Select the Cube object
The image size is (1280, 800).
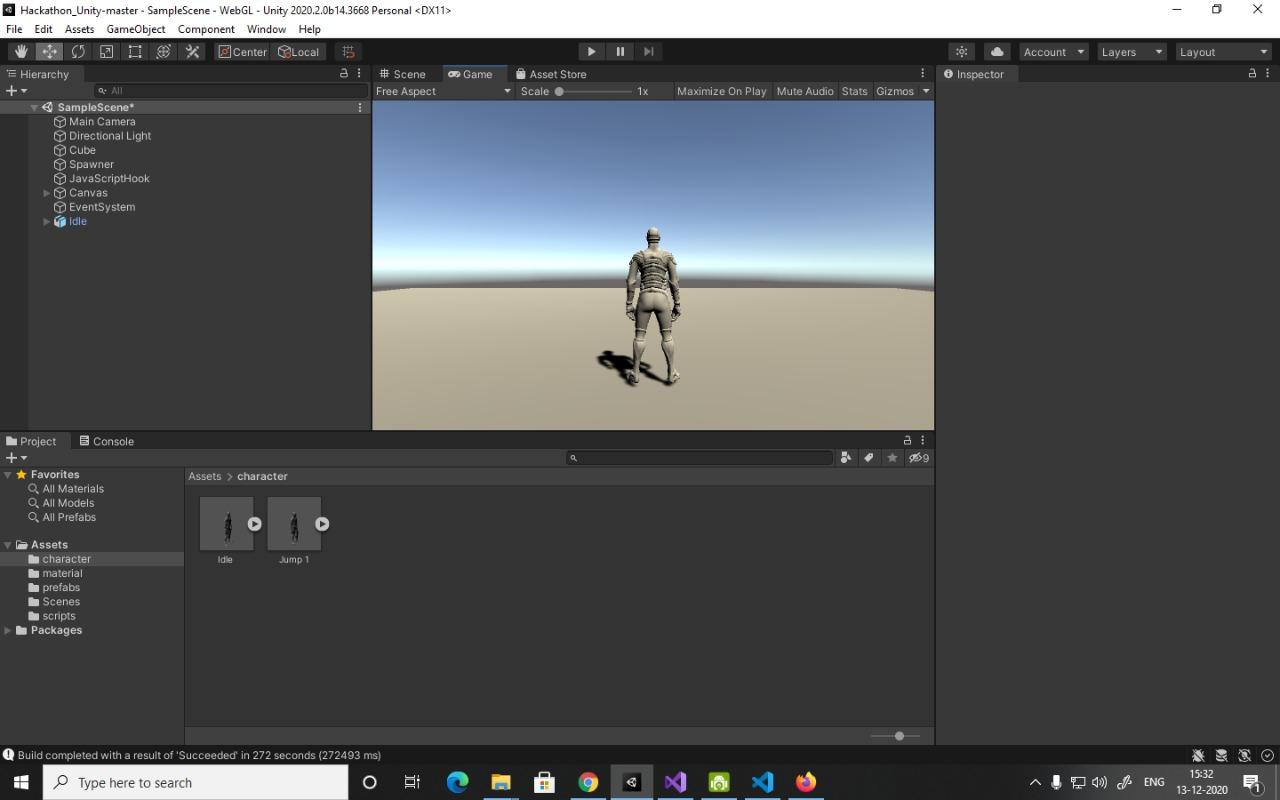[x=82, y=150]
